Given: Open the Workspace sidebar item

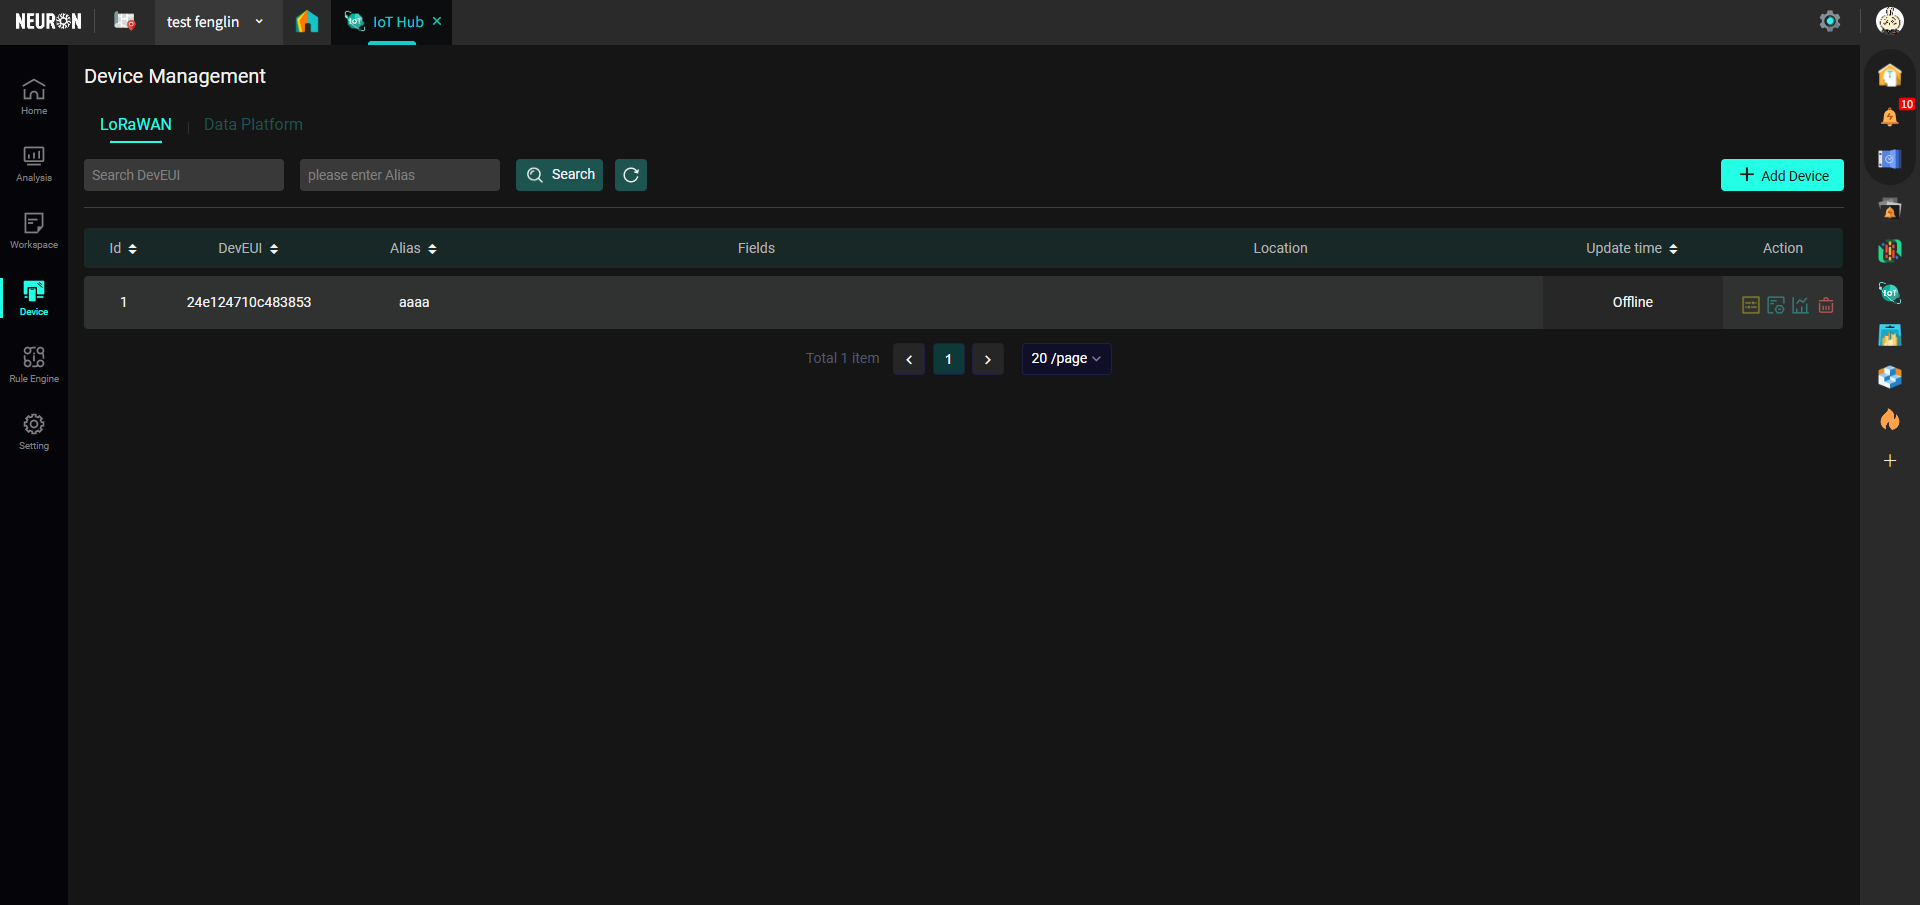Looking at the screenshot, I should tap(34, 230).
